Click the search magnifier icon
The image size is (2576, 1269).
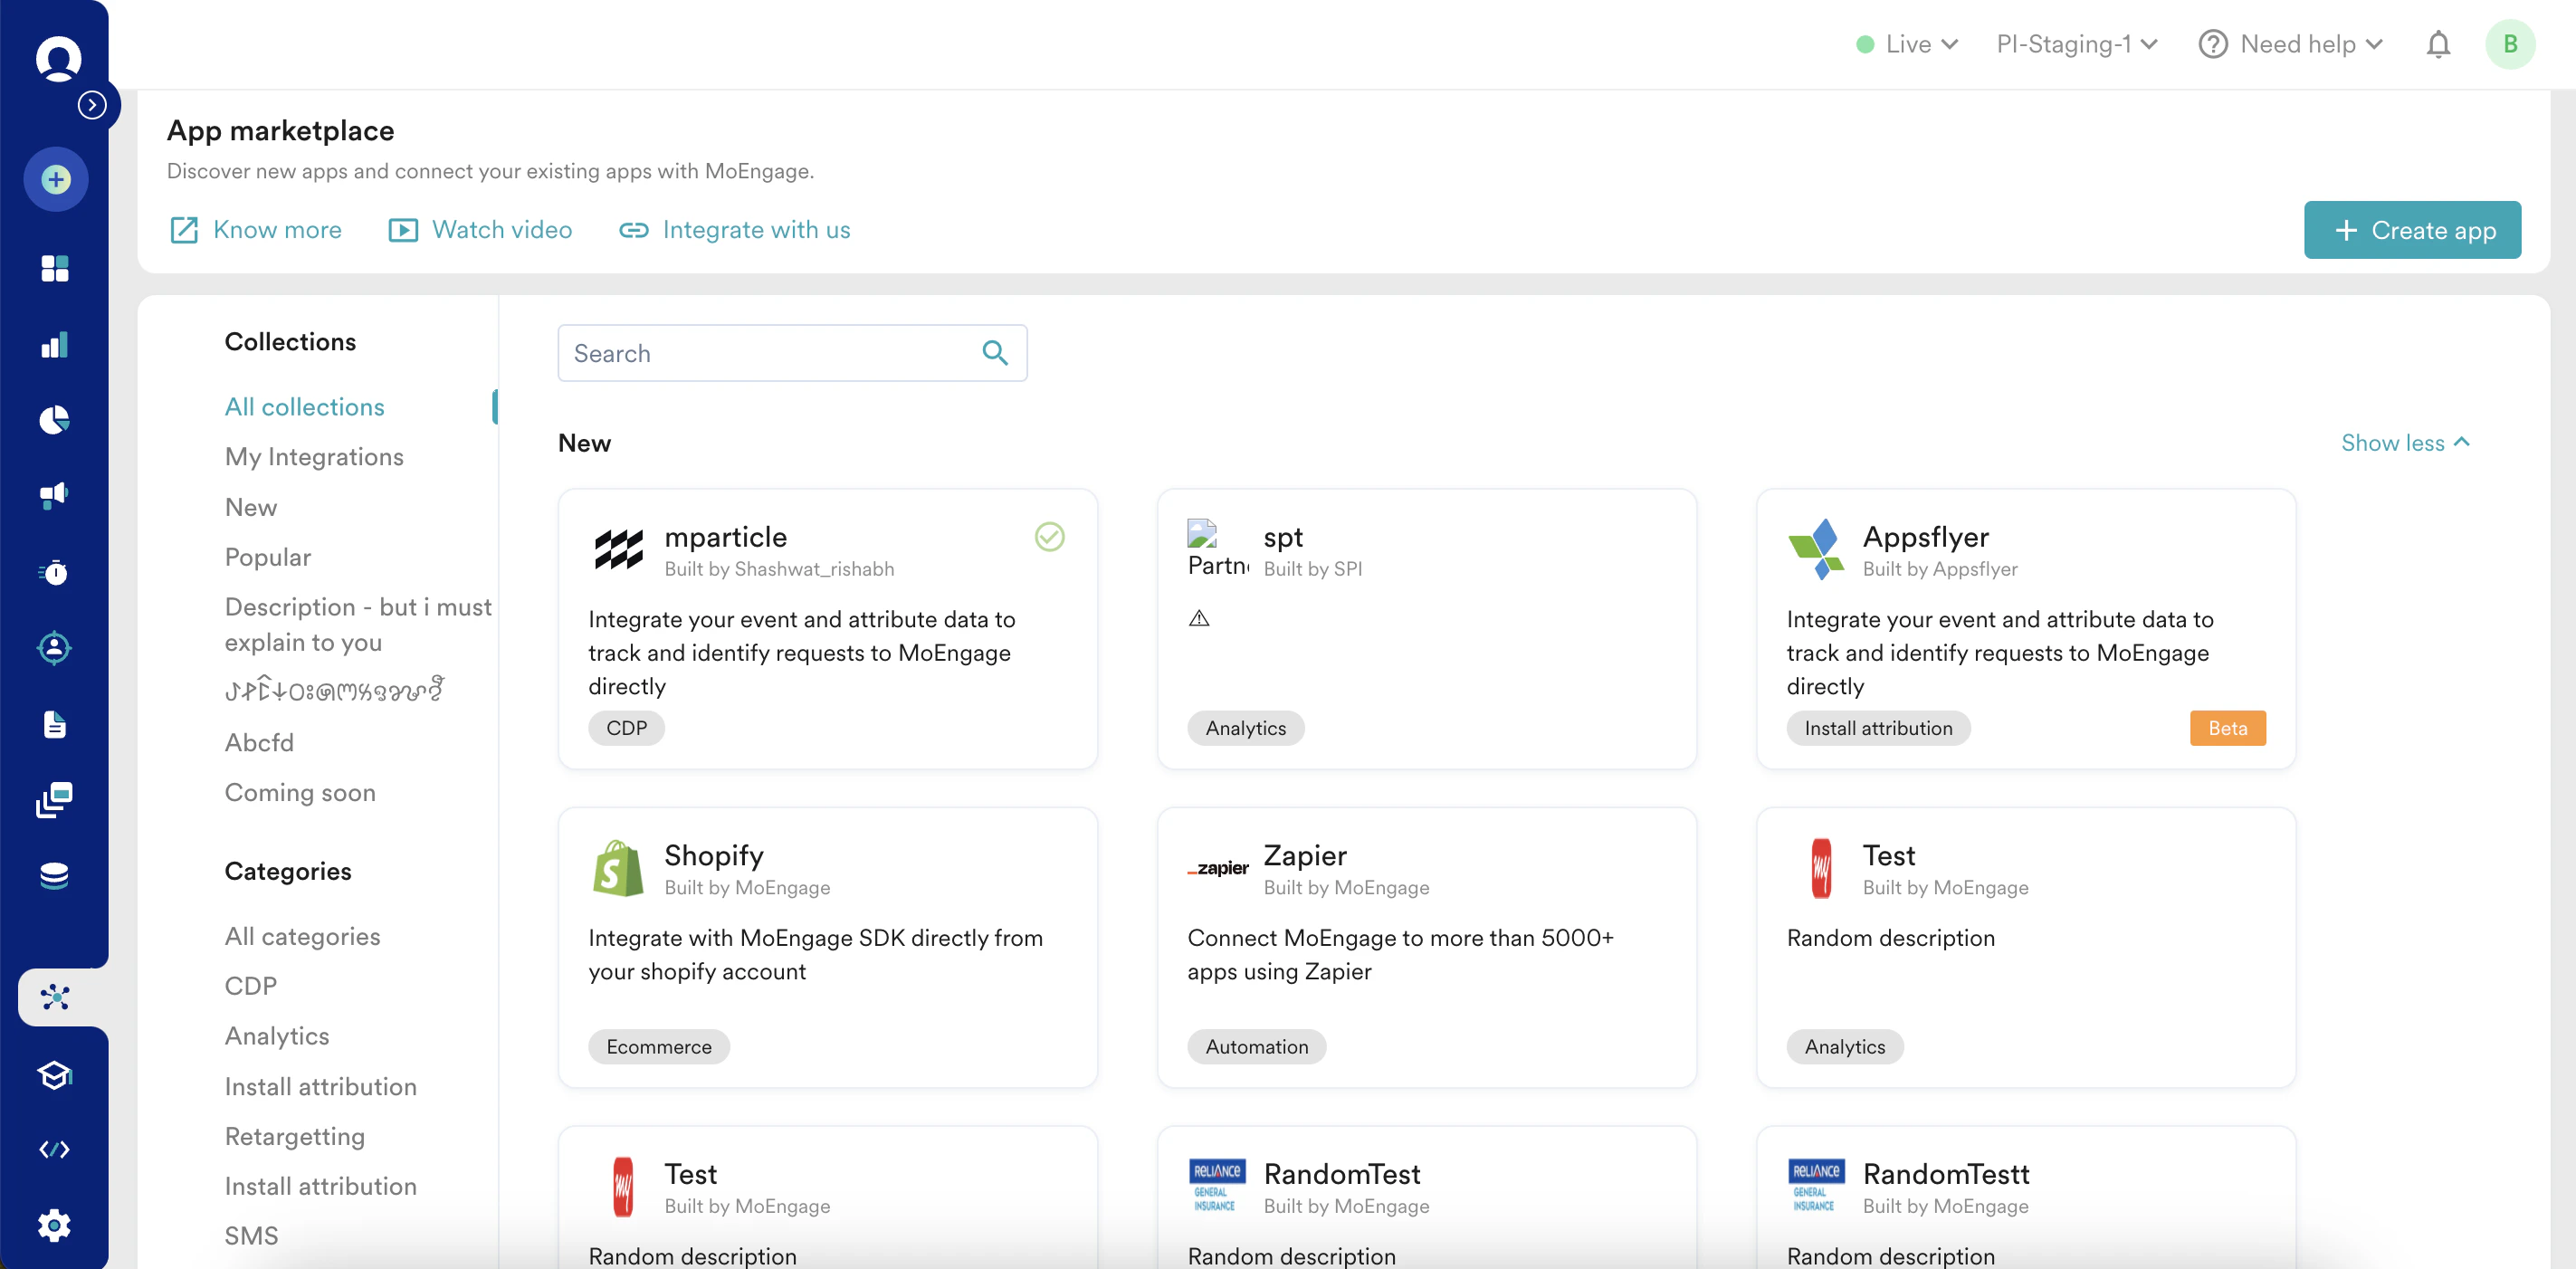click(x=994, y=353)
